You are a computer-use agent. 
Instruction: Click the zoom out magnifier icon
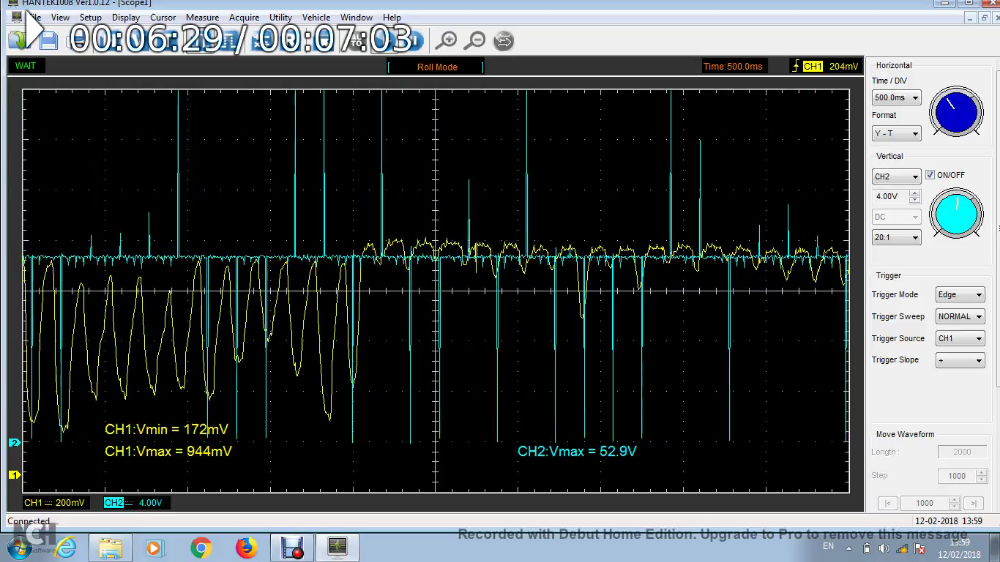click(475, 40)
